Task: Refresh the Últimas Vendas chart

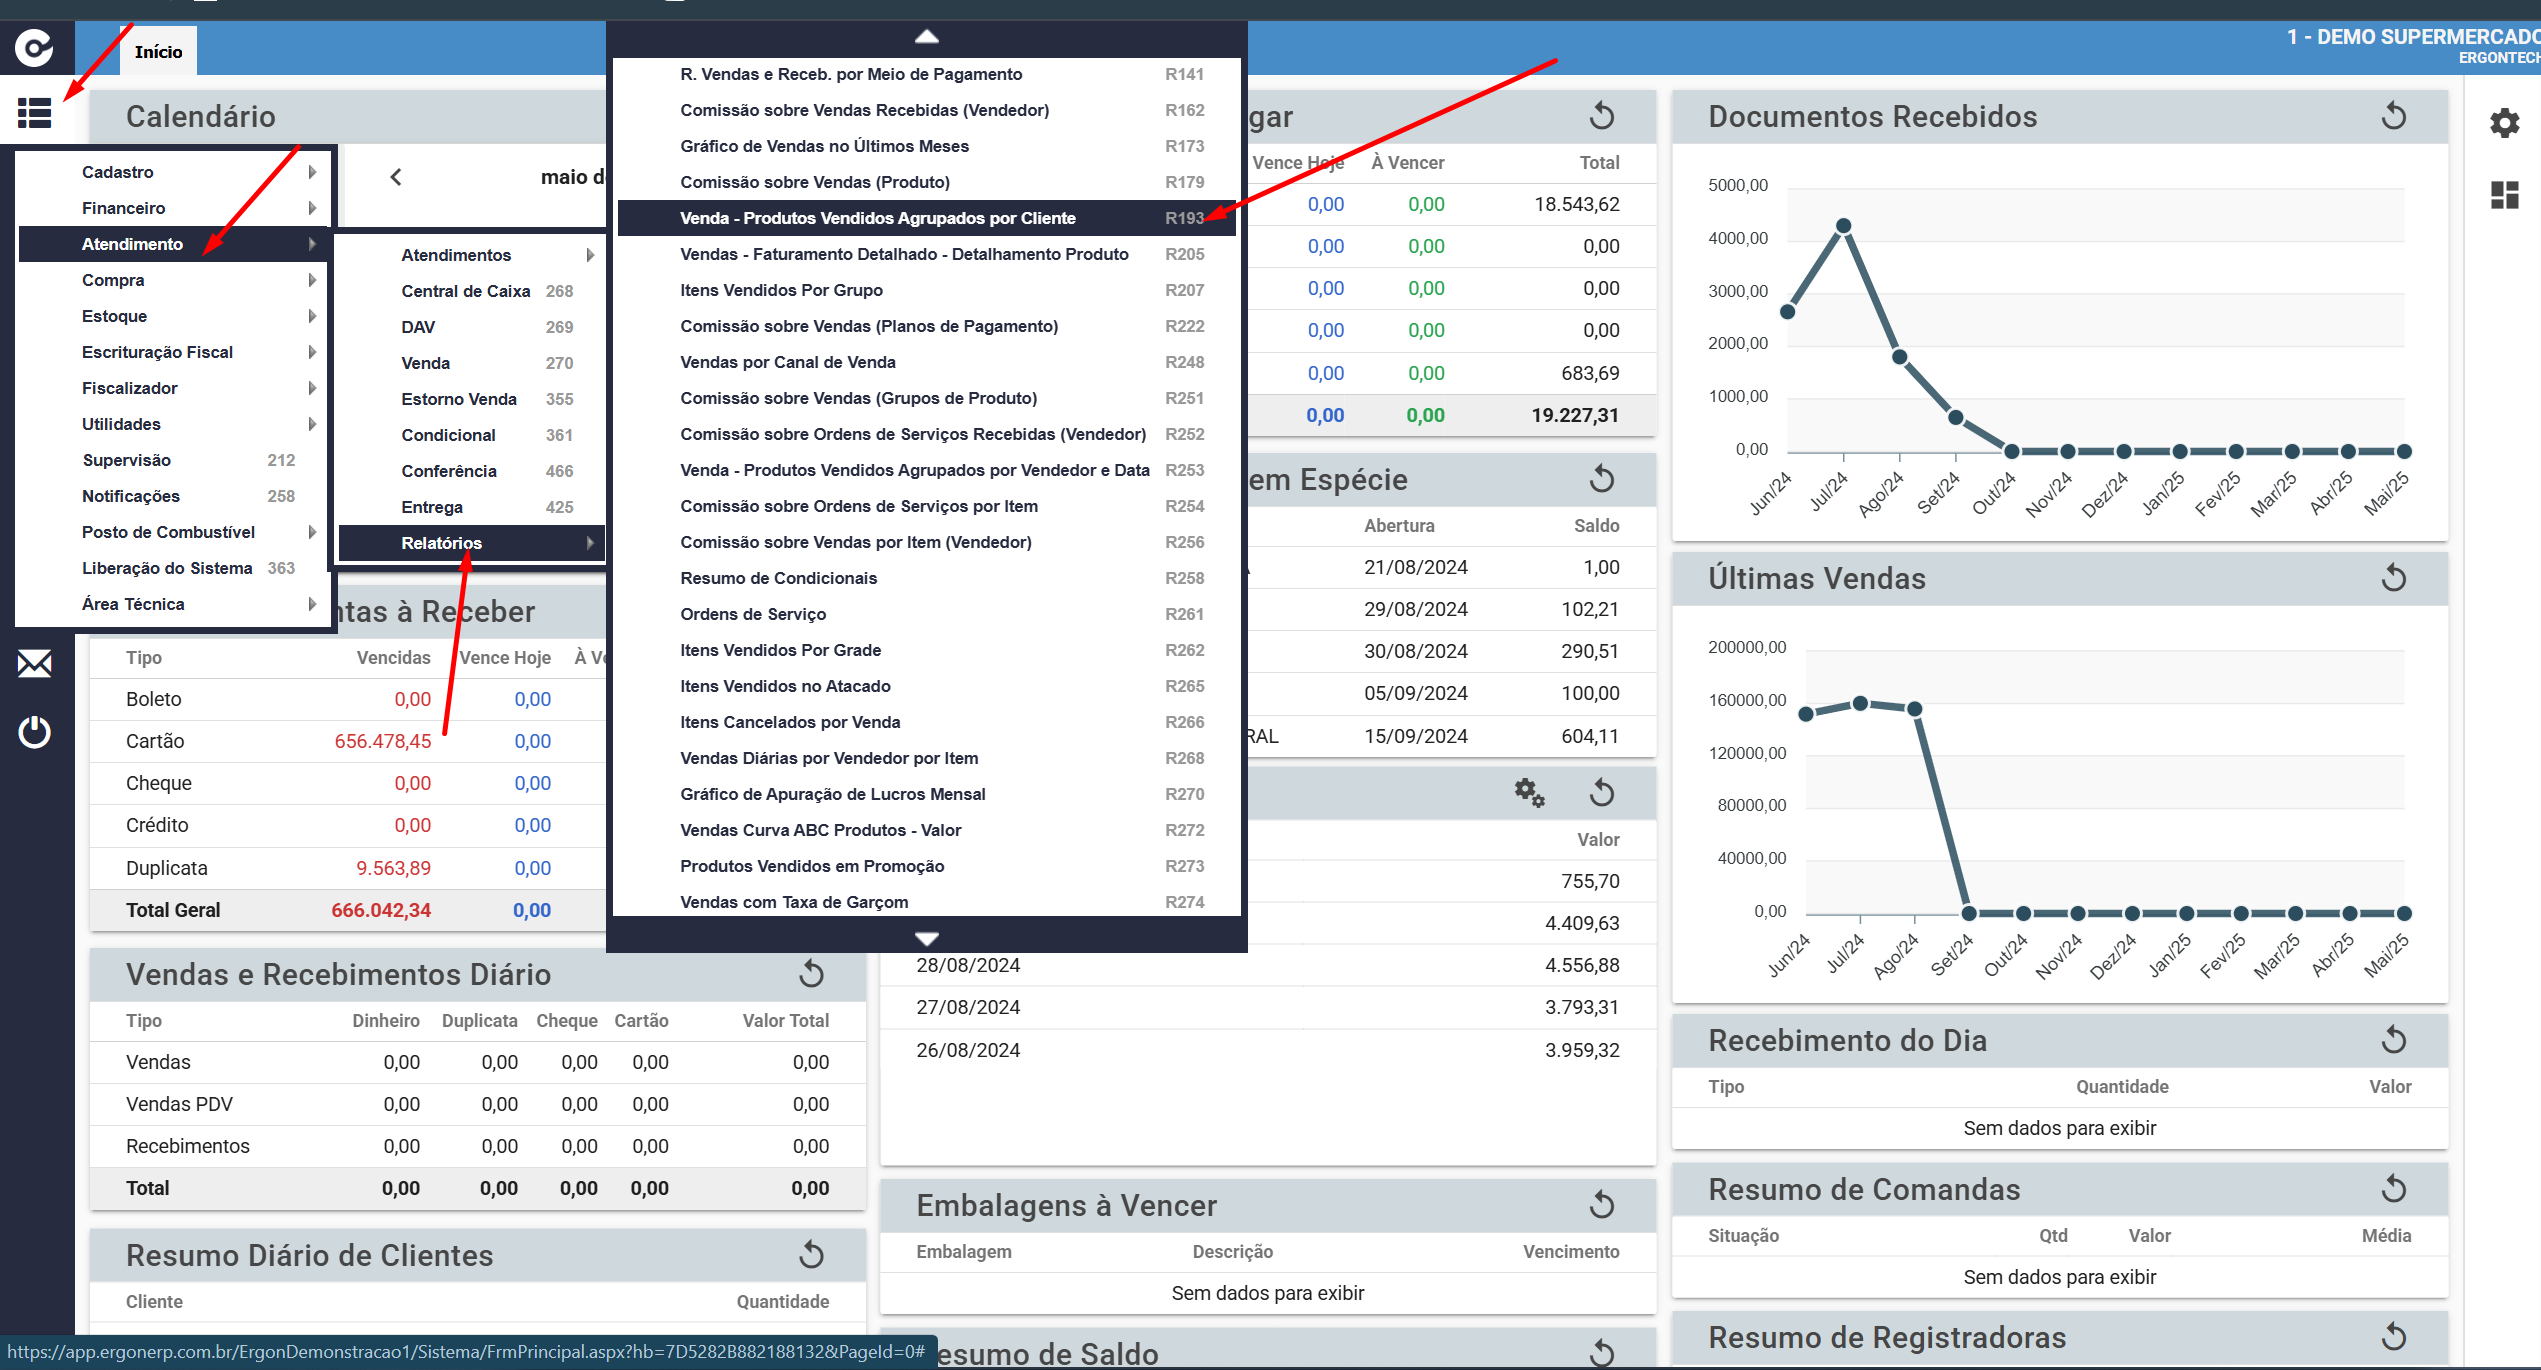Action: coord(2394,578)
